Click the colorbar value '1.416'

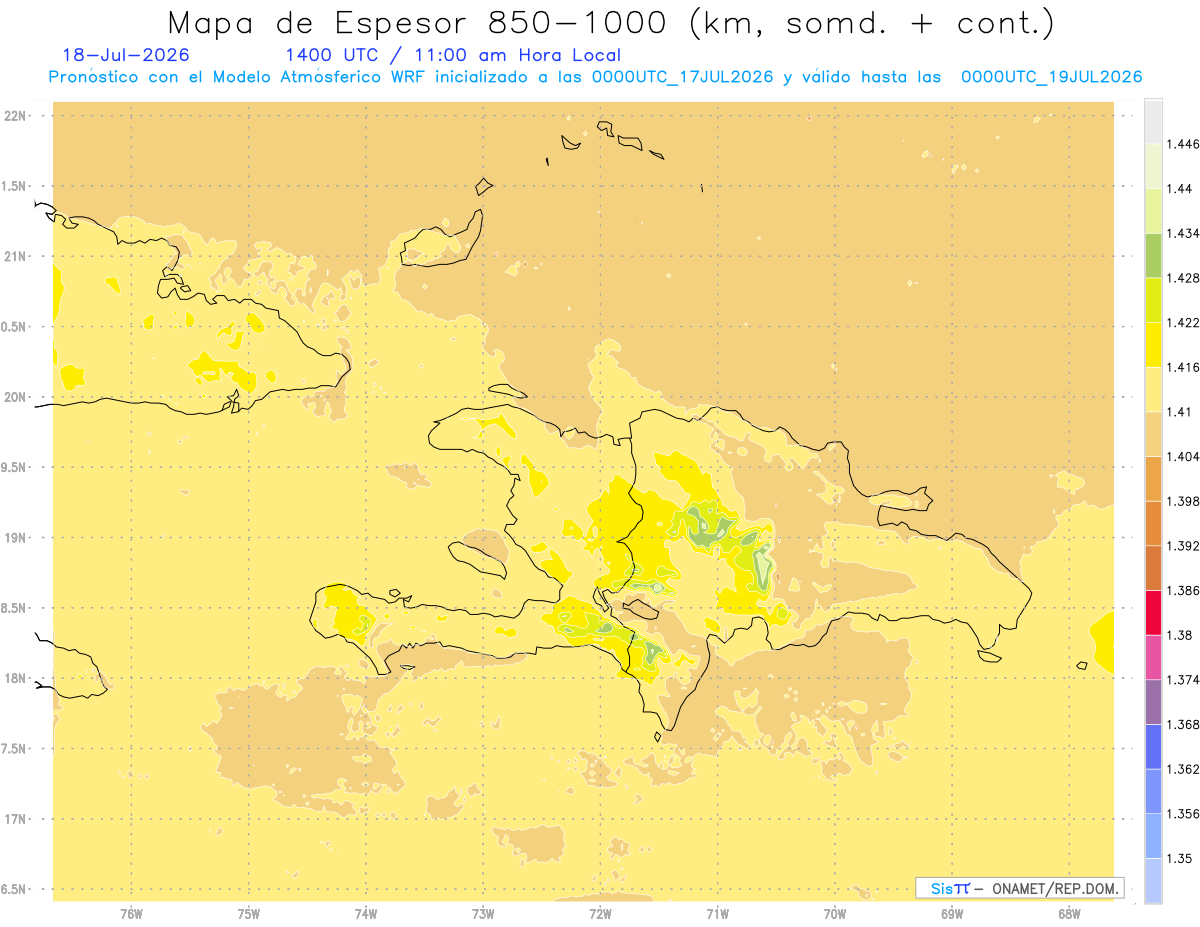[x=1183, y=367]
